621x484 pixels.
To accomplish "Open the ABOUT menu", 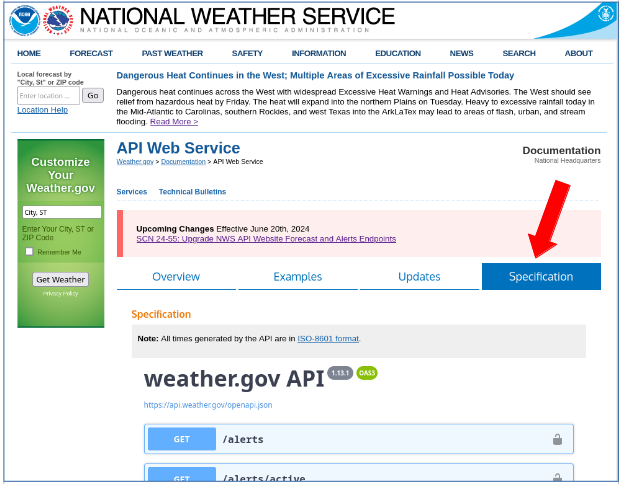I will 579,53.
